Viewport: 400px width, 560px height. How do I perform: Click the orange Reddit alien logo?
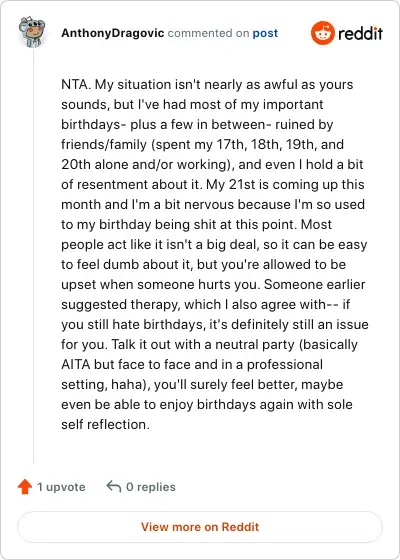tap(322, 33)
